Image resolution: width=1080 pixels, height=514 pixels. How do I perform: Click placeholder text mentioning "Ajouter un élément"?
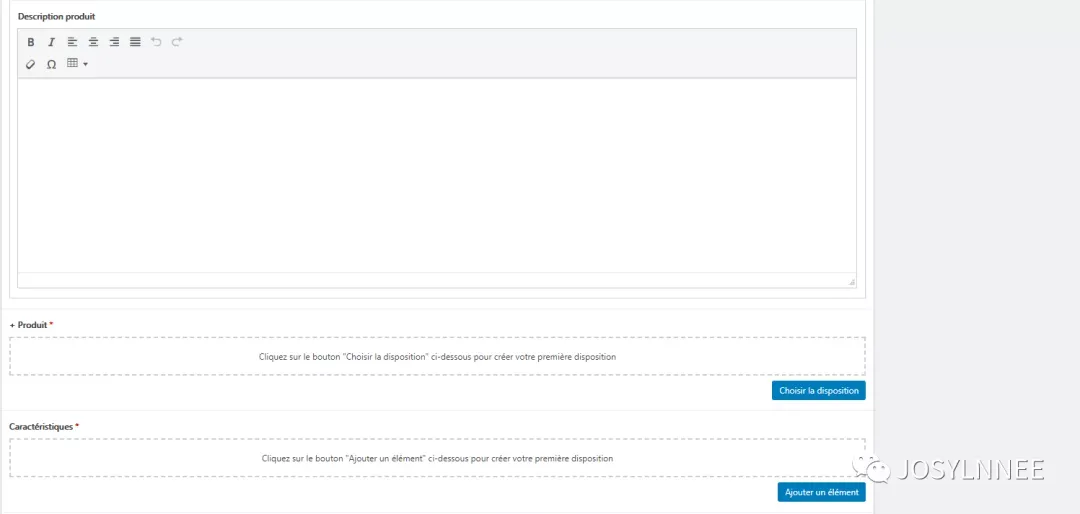437,458
